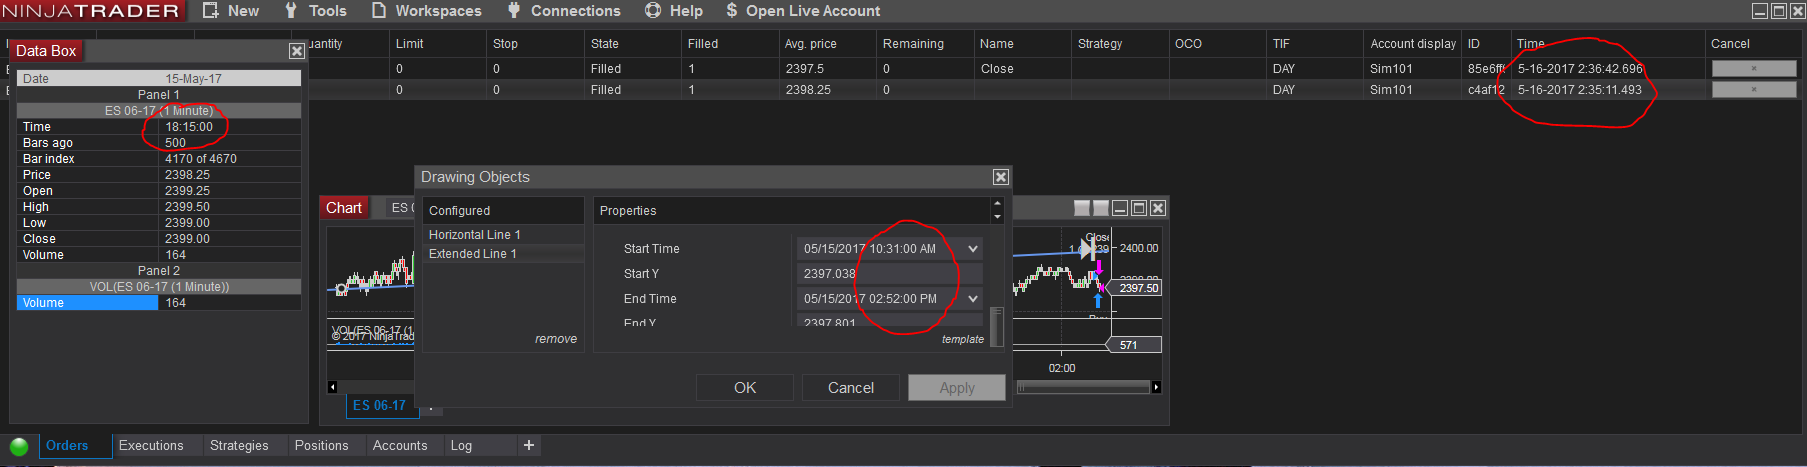Click the New menu window icon
The image size is (1807, 467).
(x=211, y=10)
